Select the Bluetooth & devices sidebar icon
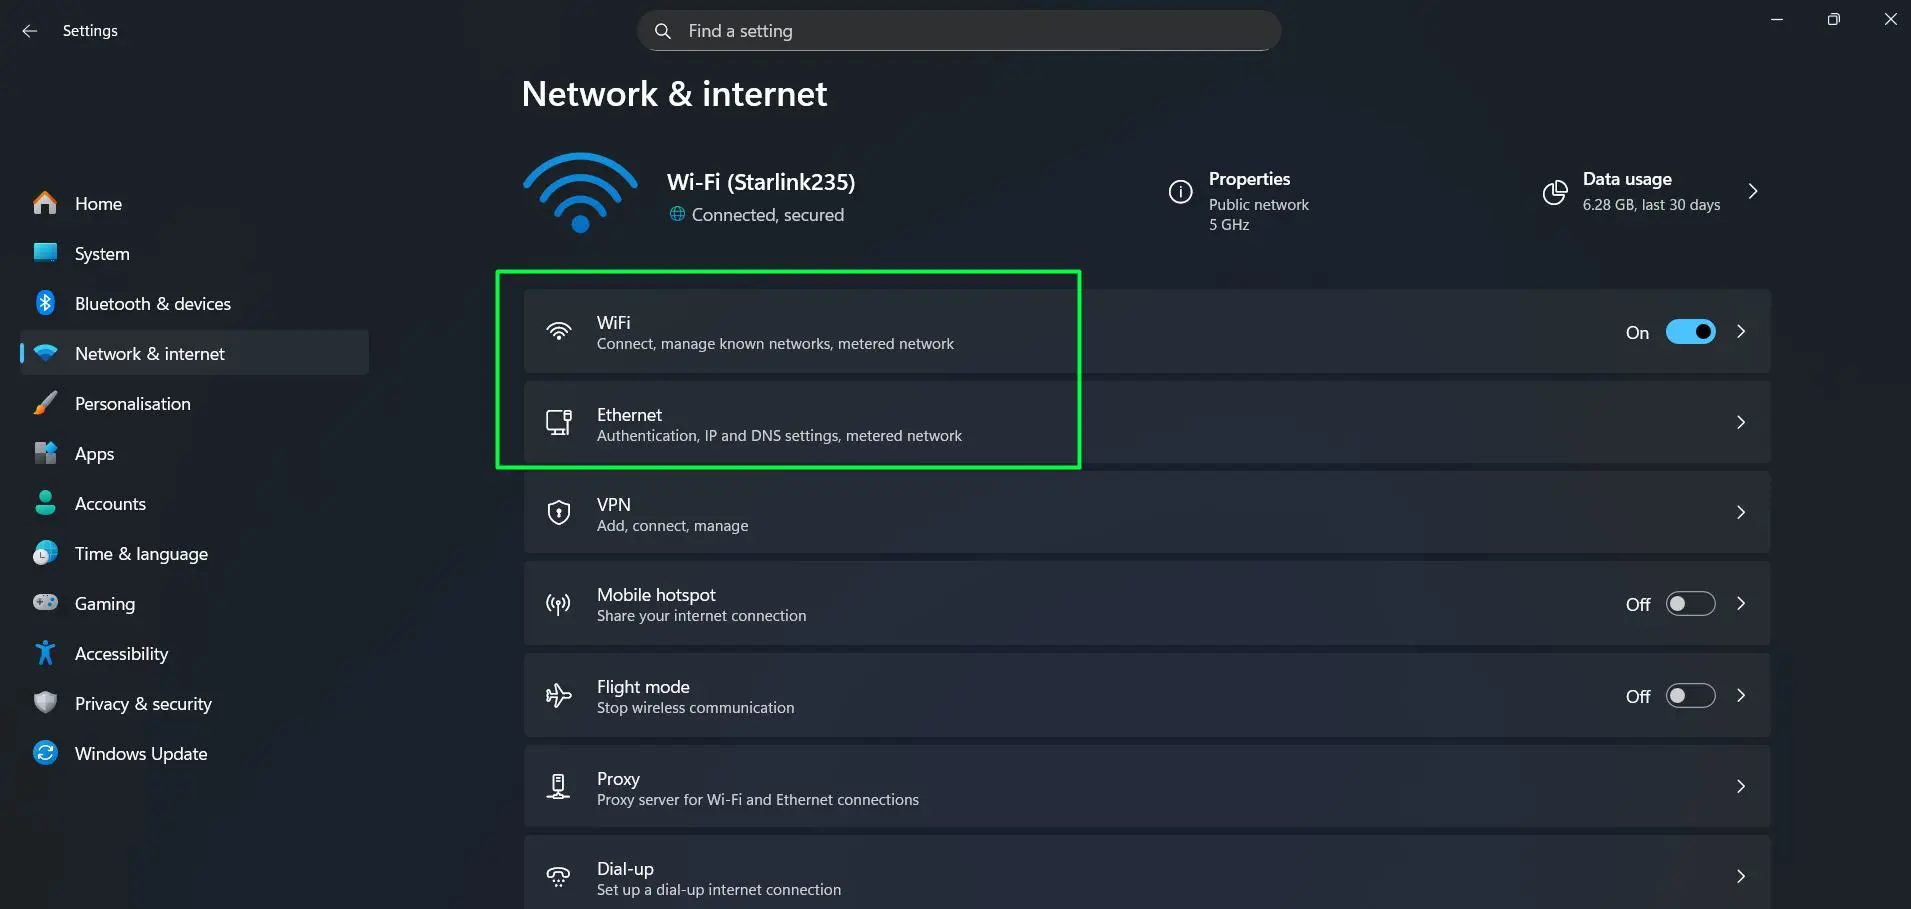The width and height of the screenshot is (1911, 909). click(x=45, y=303)
